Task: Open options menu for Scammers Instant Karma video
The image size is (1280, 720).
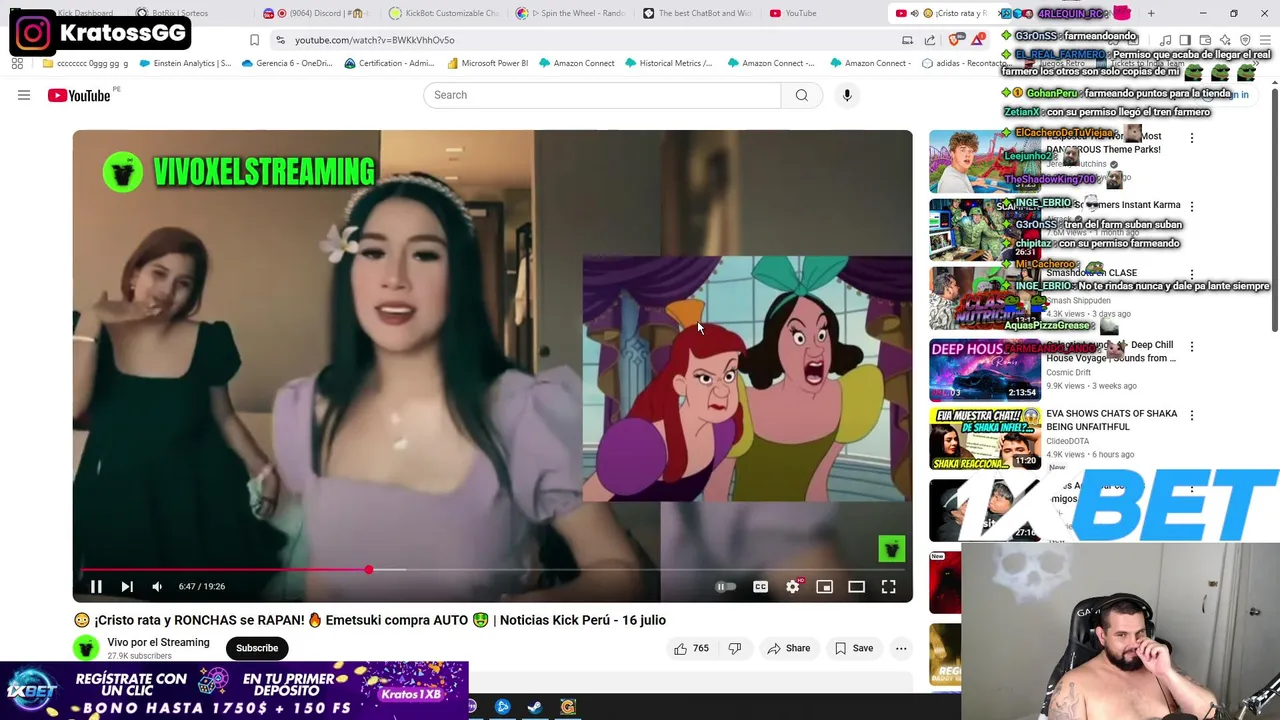Action: [x=1191, y=206]
